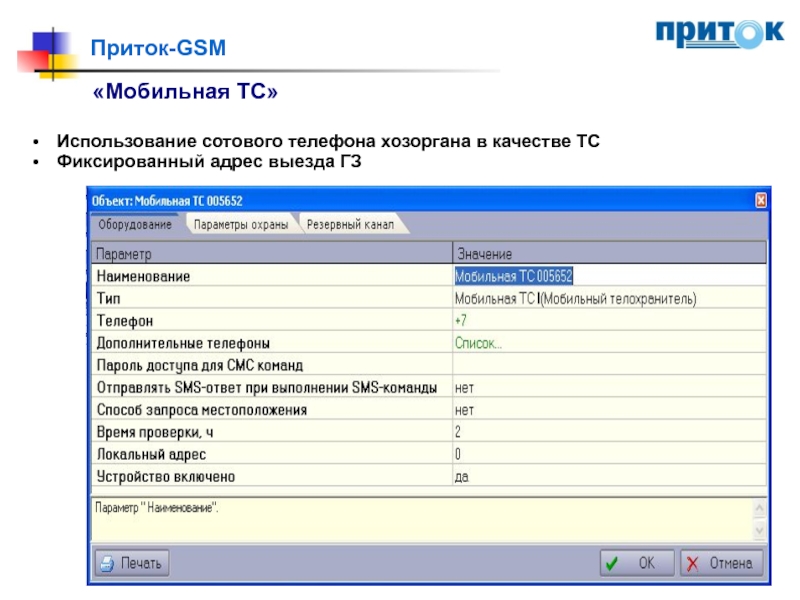Click the Значение column header
The image size is (800, 600).
610,253
